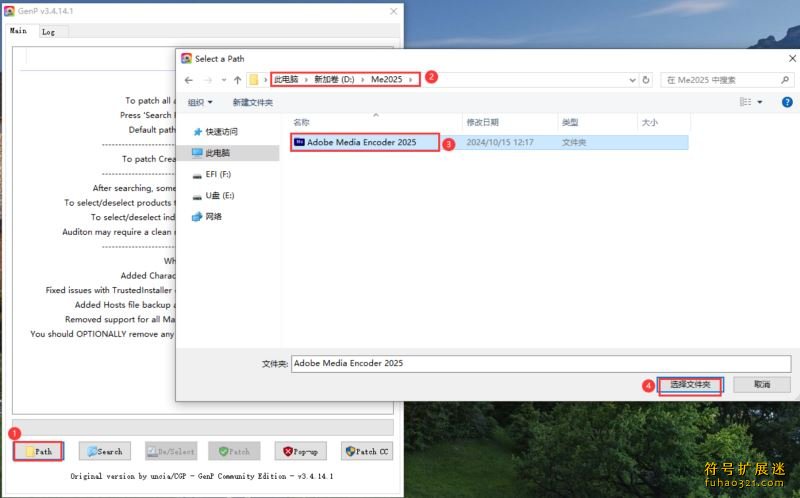800x498 pixels.
Task: Click the De/Select button in GenP
Action: tap(170, 451)
